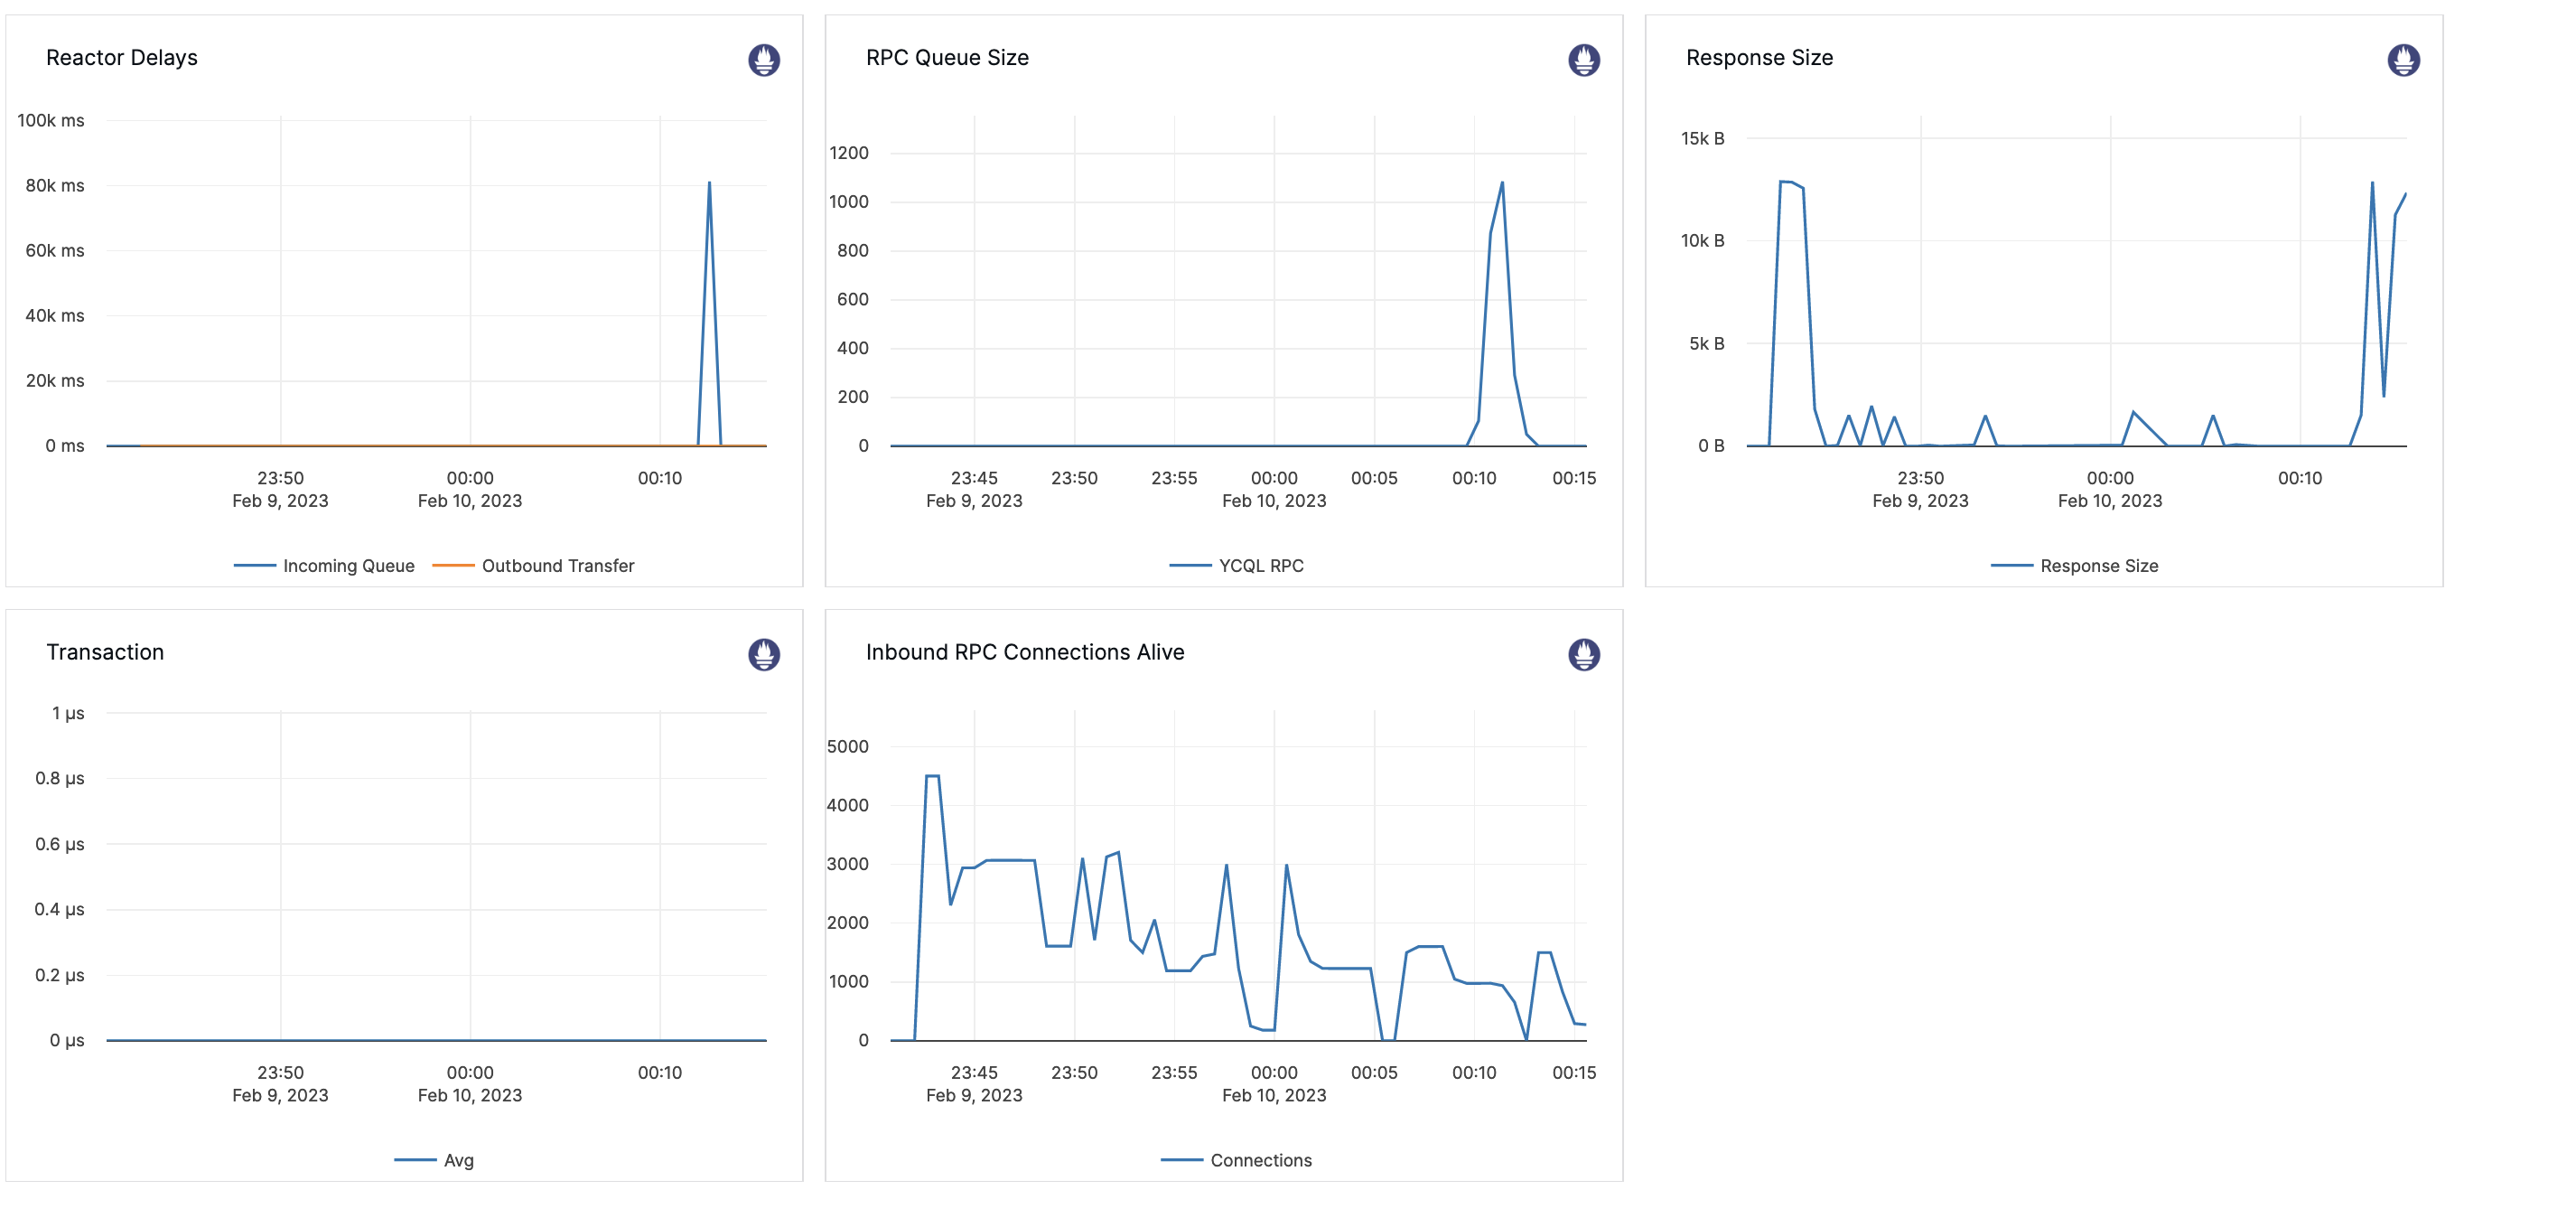This screenshot has height=1218, width=2576.
Task: Click the 10k B axis label
Action: coord(1703,240)
